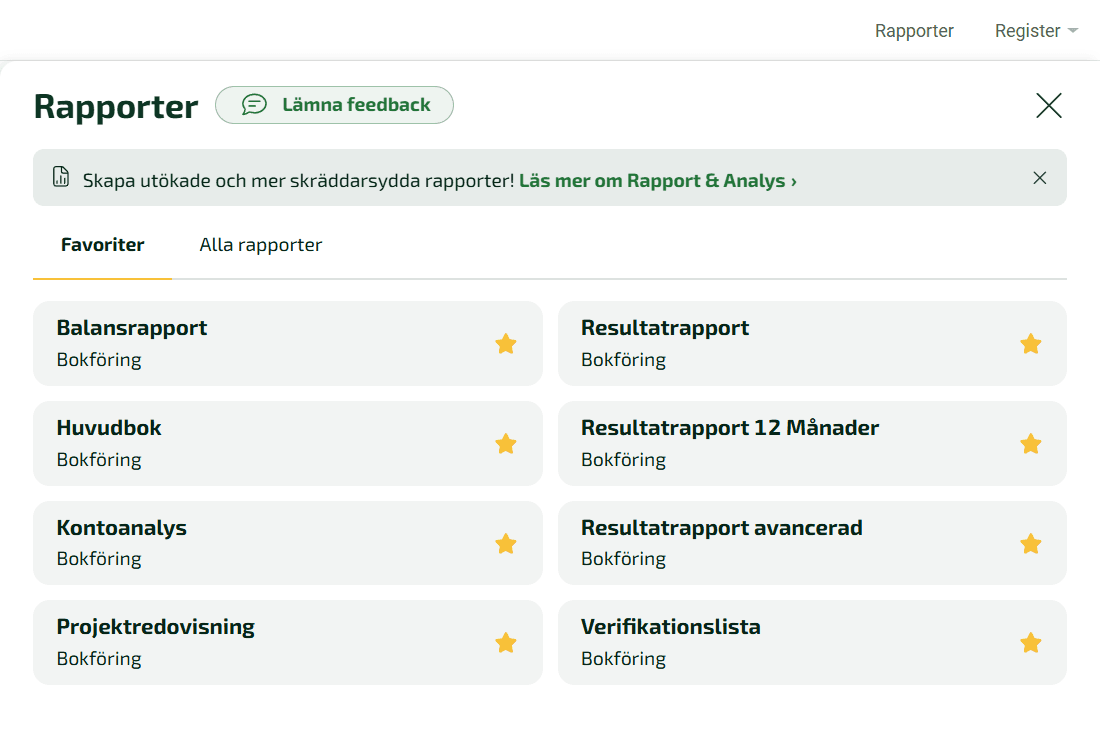Select the Favoriter tab
Screen dimensions: 1100x739
coord(101,244)
